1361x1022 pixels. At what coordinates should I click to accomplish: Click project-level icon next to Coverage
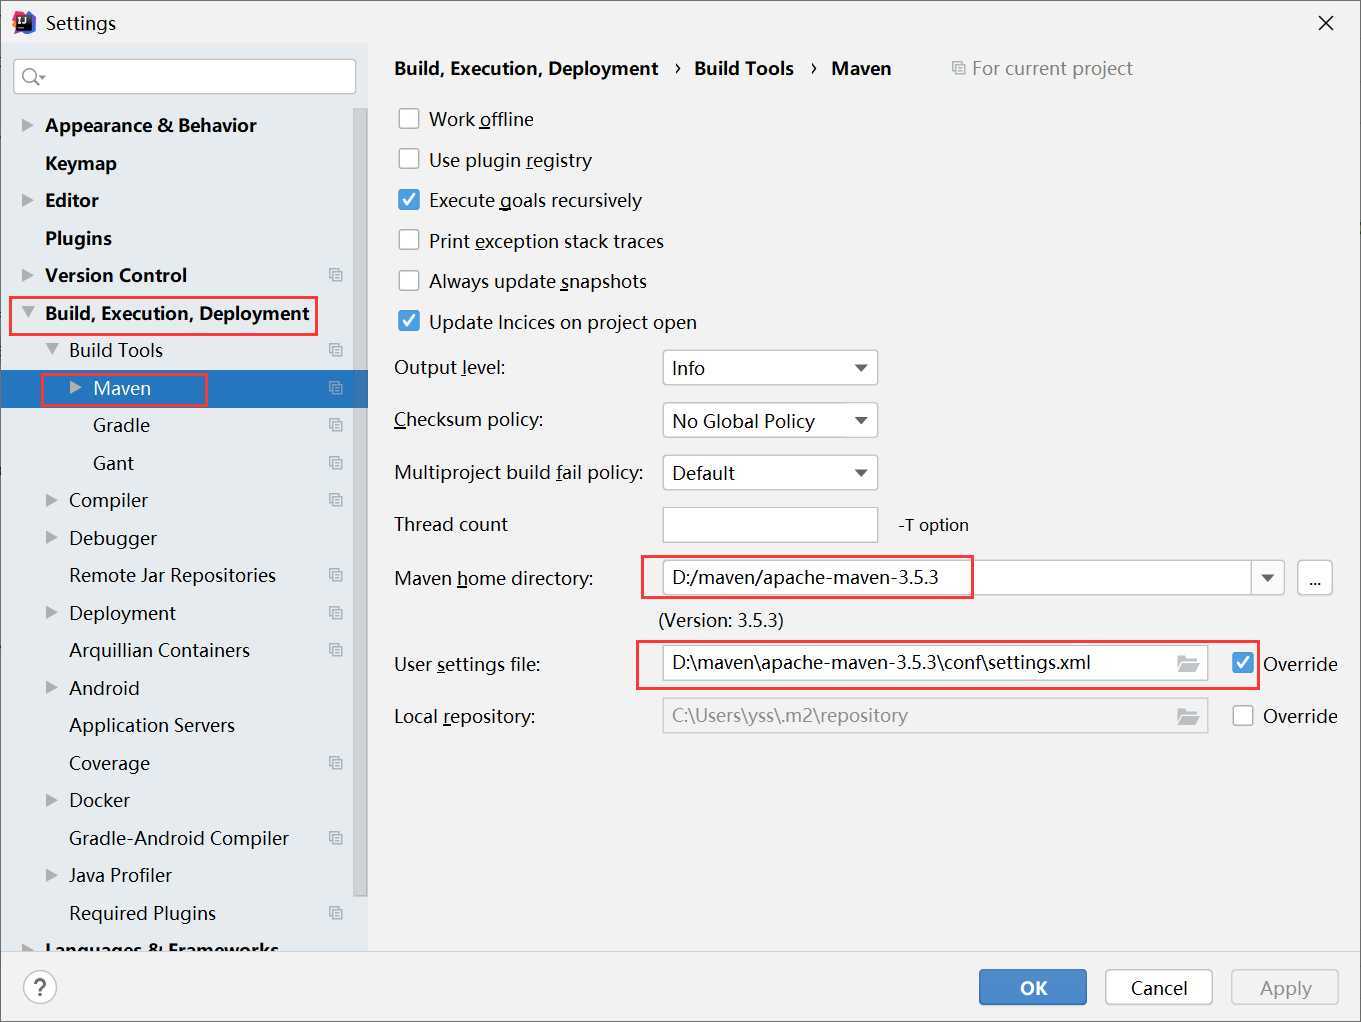pyautogui.click(x=336, y=763)
